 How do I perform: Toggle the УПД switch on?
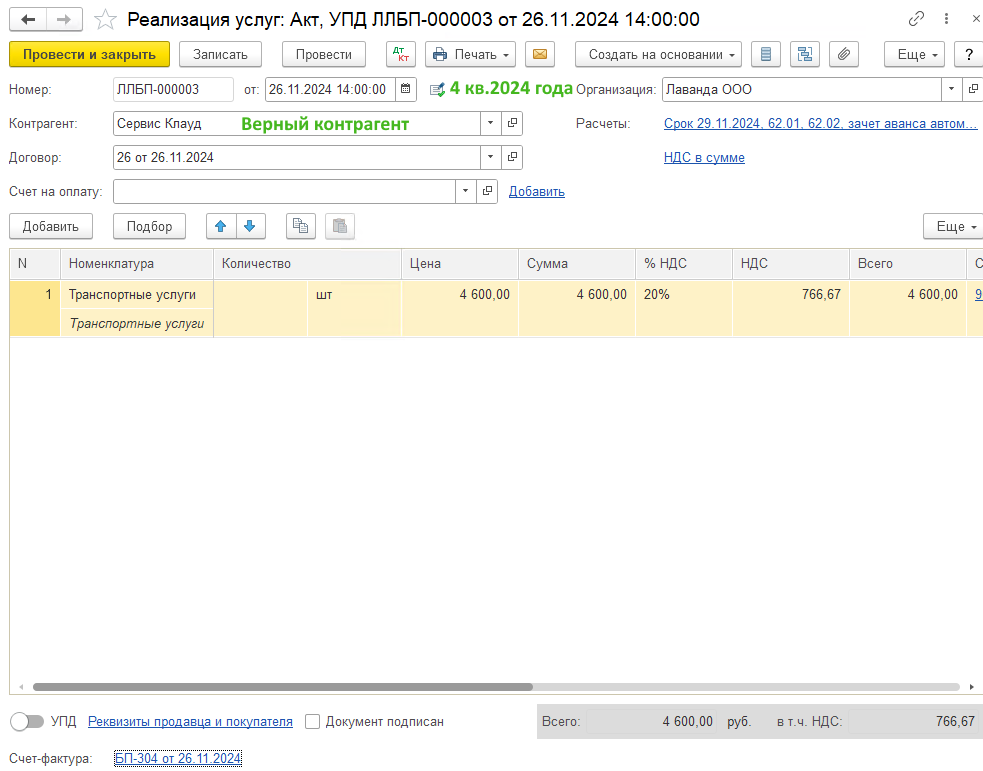pos(27,721)
